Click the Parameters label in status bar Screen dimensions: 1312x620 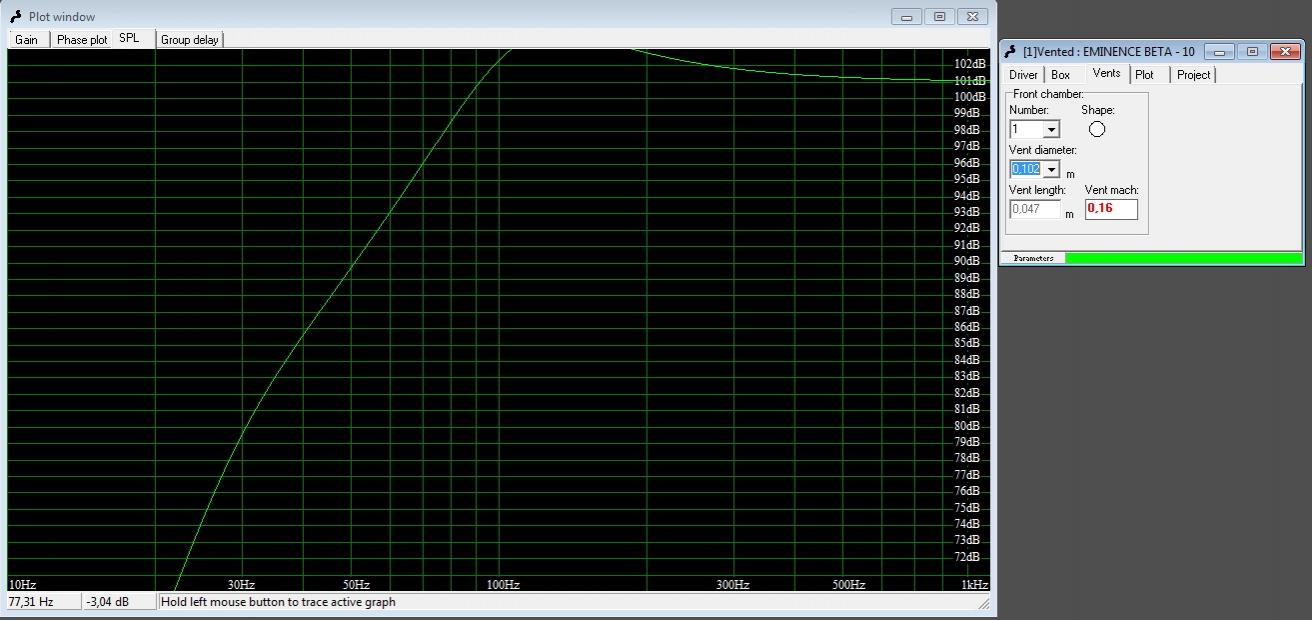(x=1033, y=258)
